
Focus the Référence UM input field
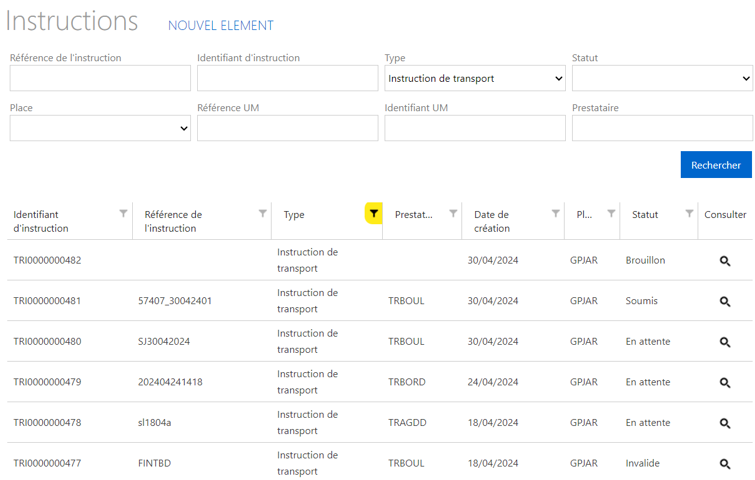pos(287,128)
